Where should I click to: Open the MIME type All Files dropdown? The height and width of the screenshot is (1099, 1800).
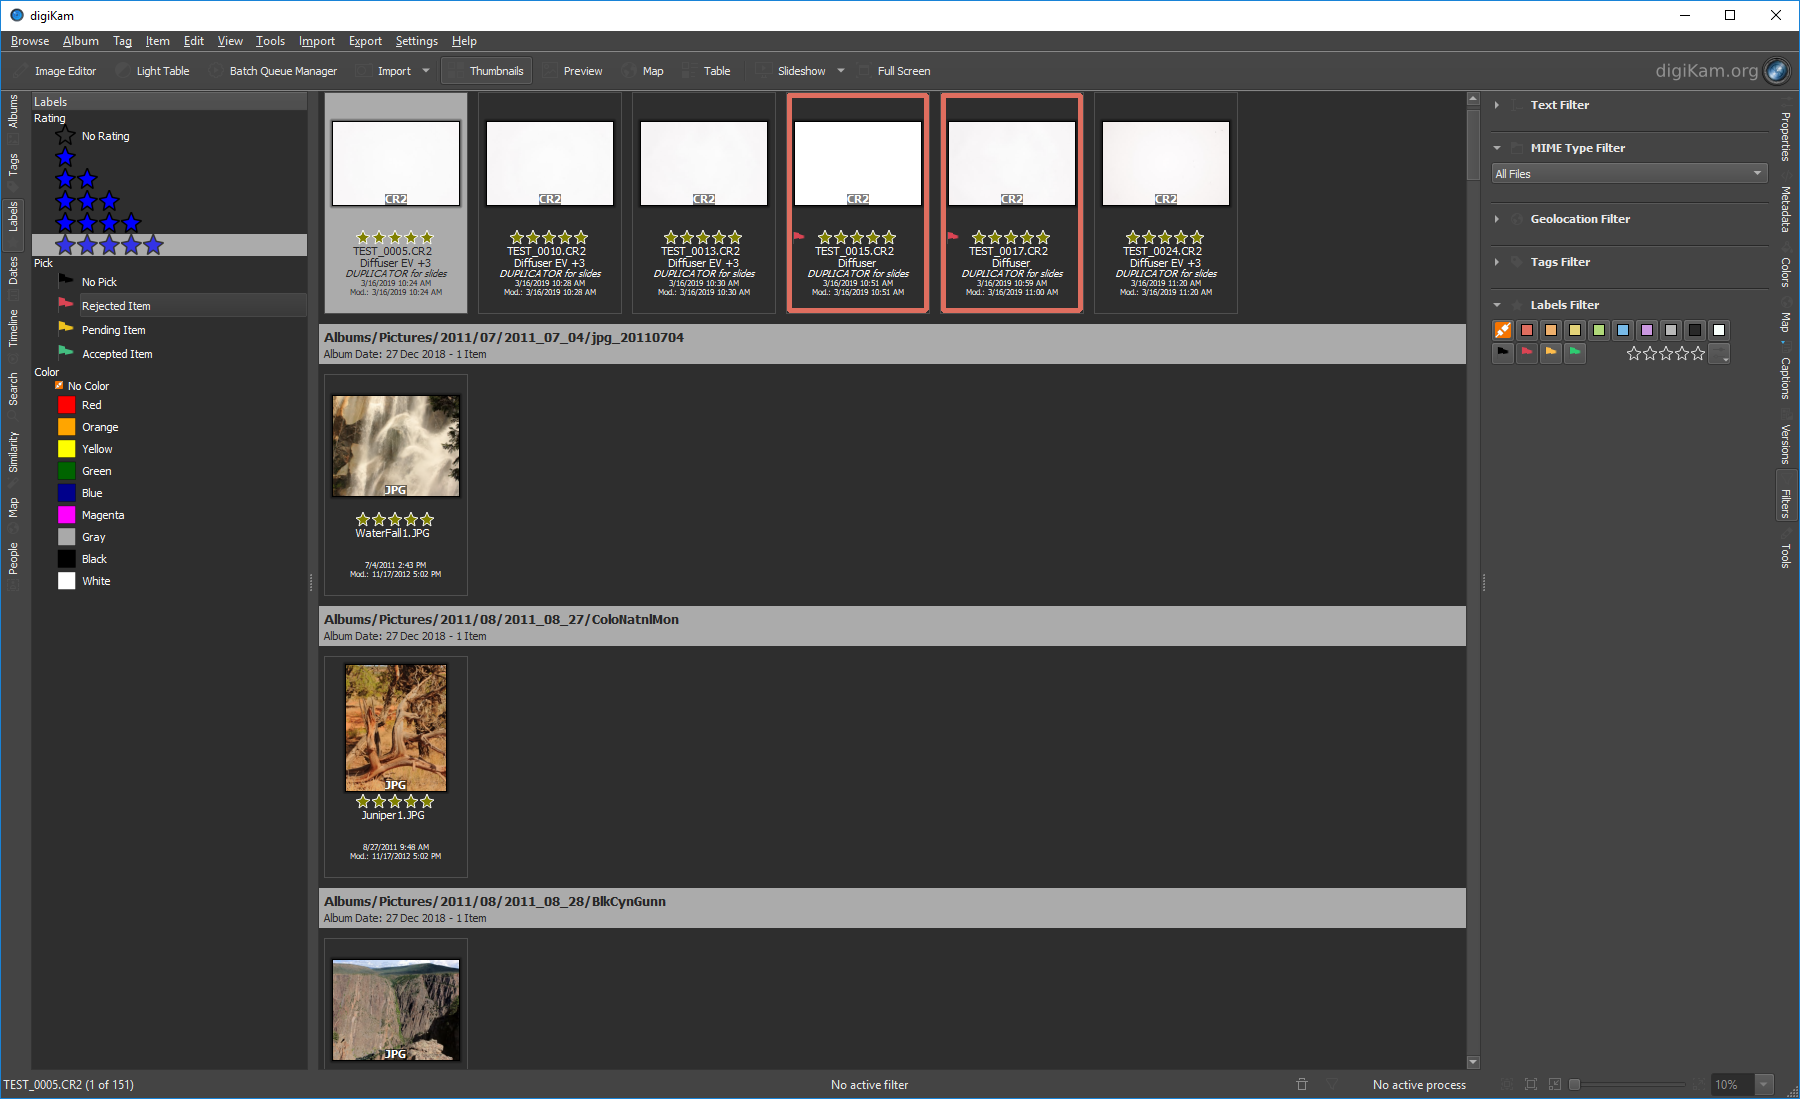[1629, 174]
